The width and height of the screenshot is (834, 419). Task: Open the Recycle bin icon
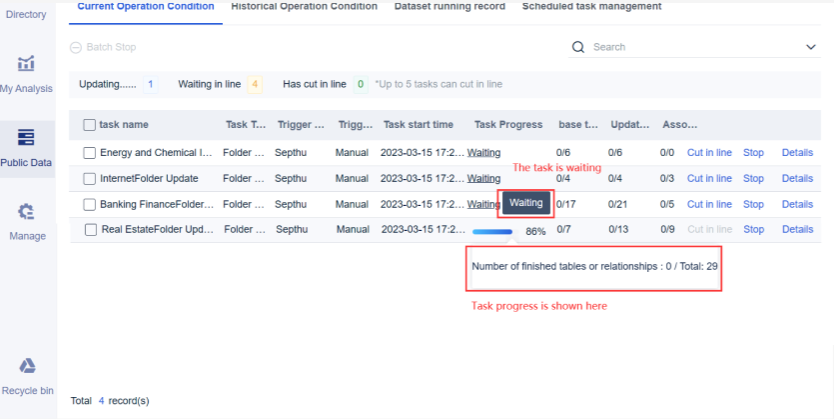coord(27,366)
